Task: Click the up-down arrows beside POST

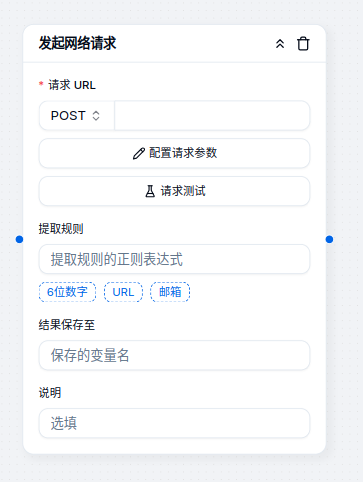Action: tap(96, 116)
